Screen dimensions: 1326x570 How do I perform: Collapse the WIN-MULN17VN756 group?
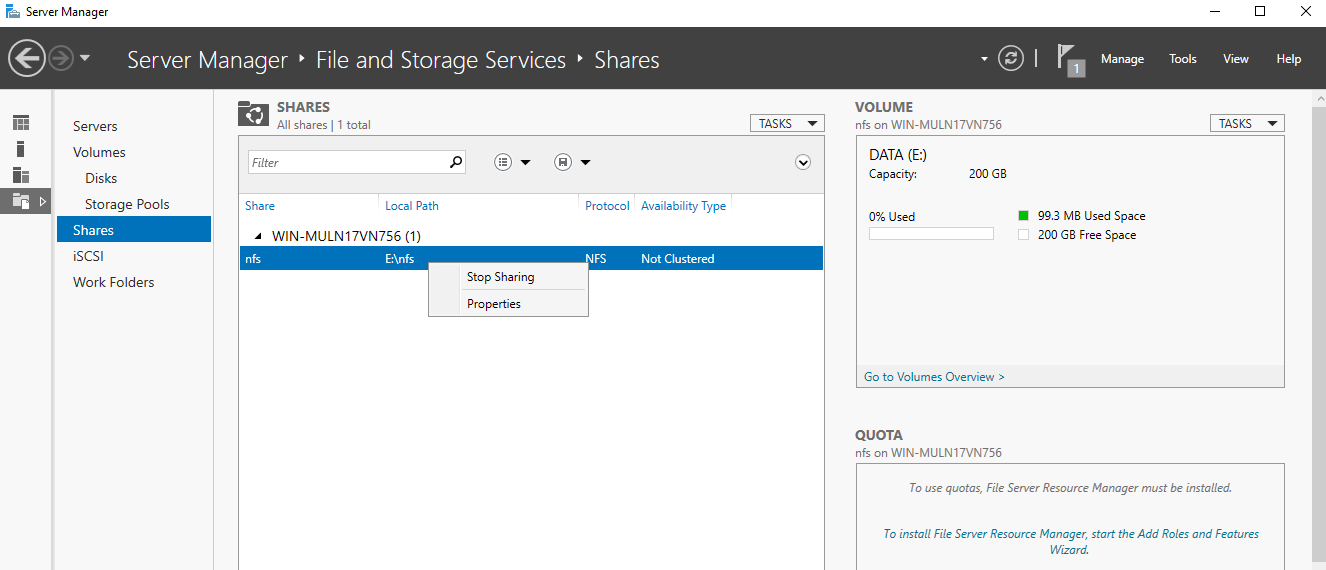[x=258, y=236]
